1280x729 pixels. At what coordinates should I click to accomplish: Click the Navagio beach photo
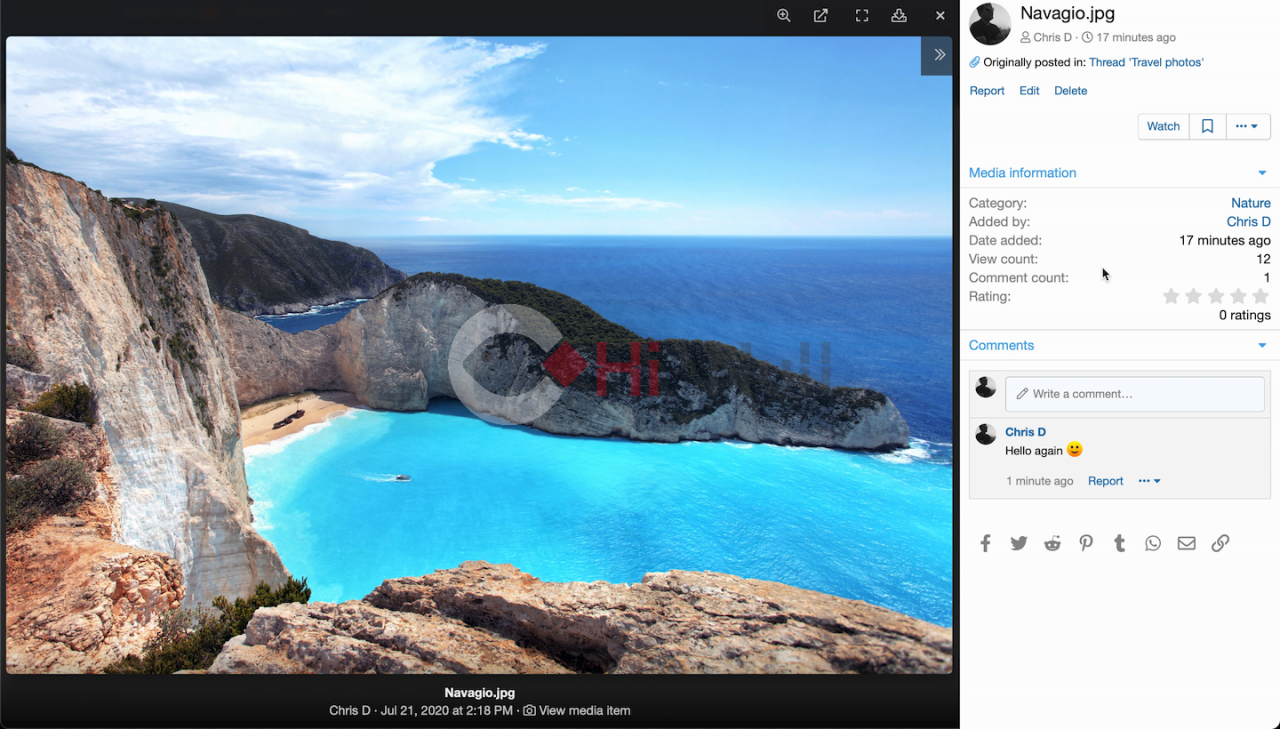479,355
